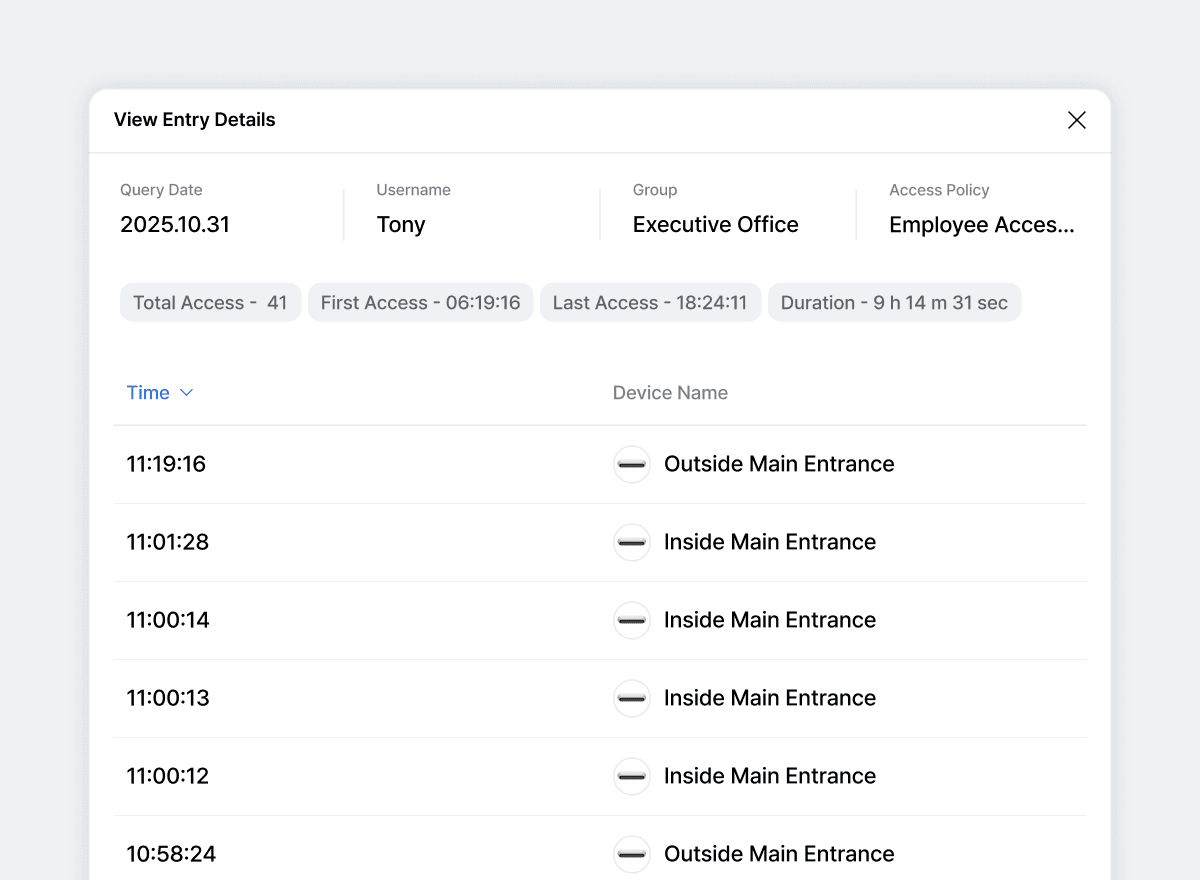The image size is (1200, 880).
Task: Select the device icon in the 11:00:12 row
Action: pyautogui.click(x=631, y=776)
